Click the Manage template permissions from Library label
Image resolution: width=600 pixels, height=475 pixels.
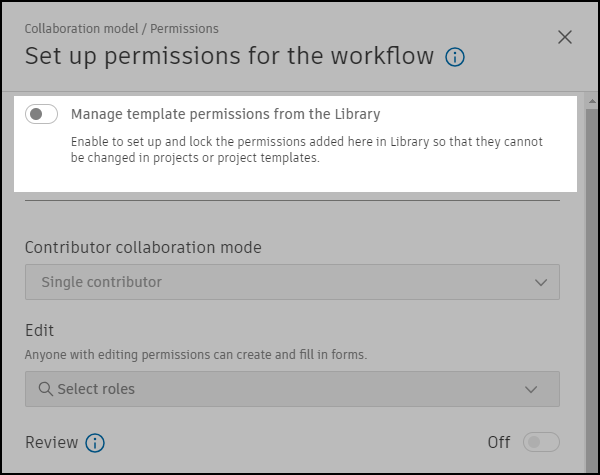225,114
